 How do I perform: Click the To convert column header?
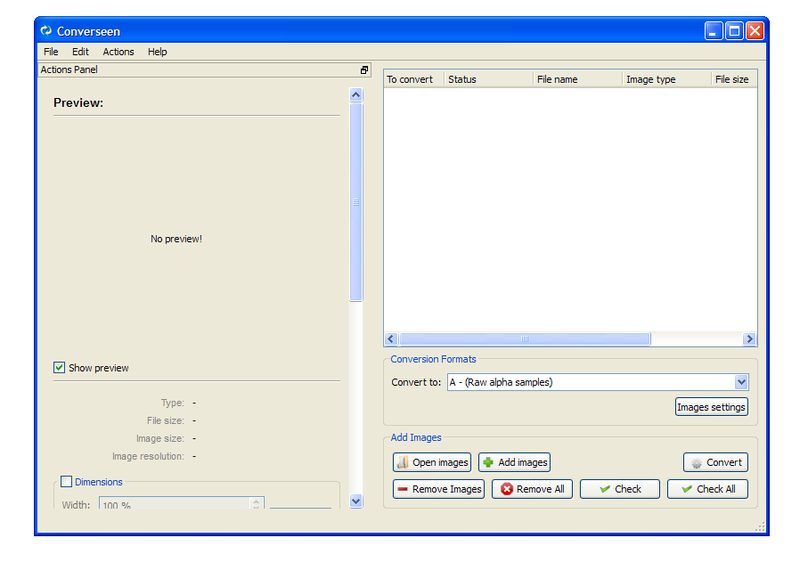(x=414, y=80)
